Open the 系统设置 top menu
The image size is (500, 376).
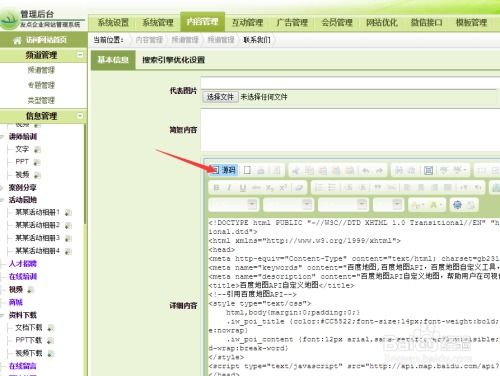[x=113, y=22]
